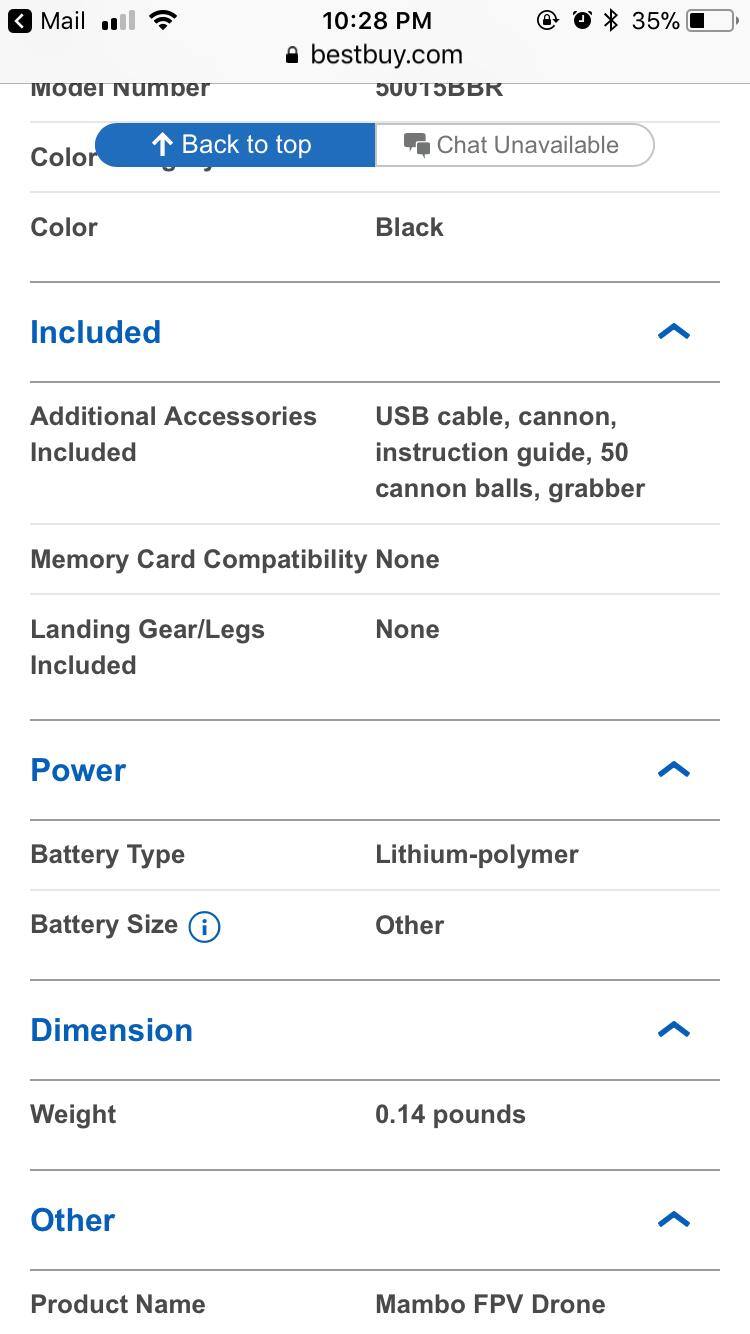750x1334 pixels.
Task: Tap the Other section heading
Action: [72, 1220]
